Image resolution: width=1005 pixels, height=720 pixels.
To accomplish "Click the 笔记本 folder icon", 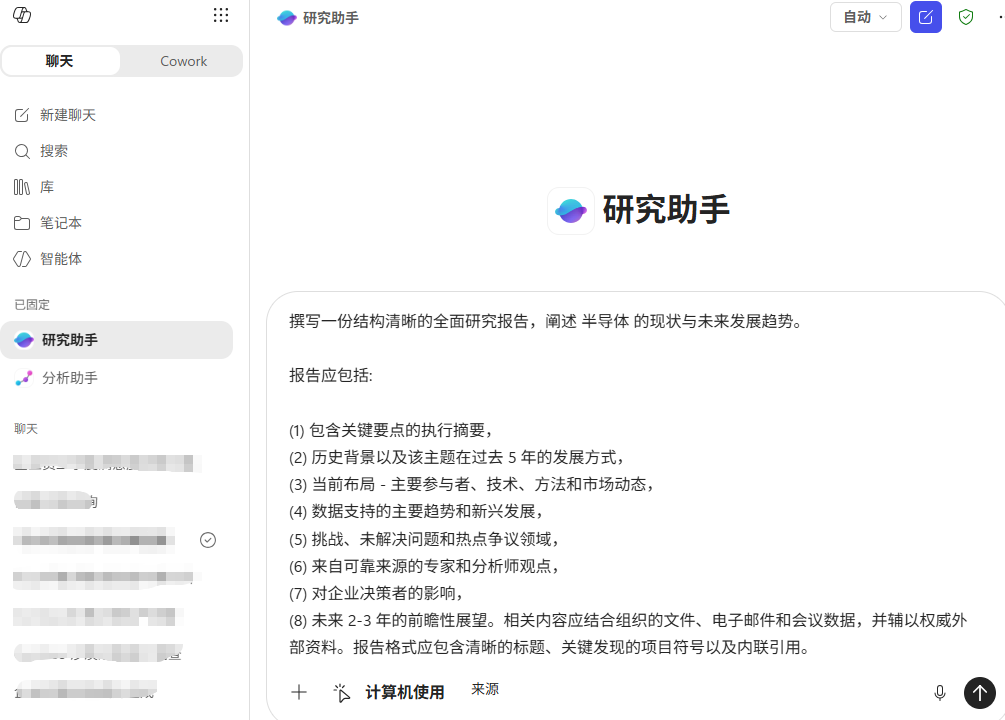I will pos(22,222).
